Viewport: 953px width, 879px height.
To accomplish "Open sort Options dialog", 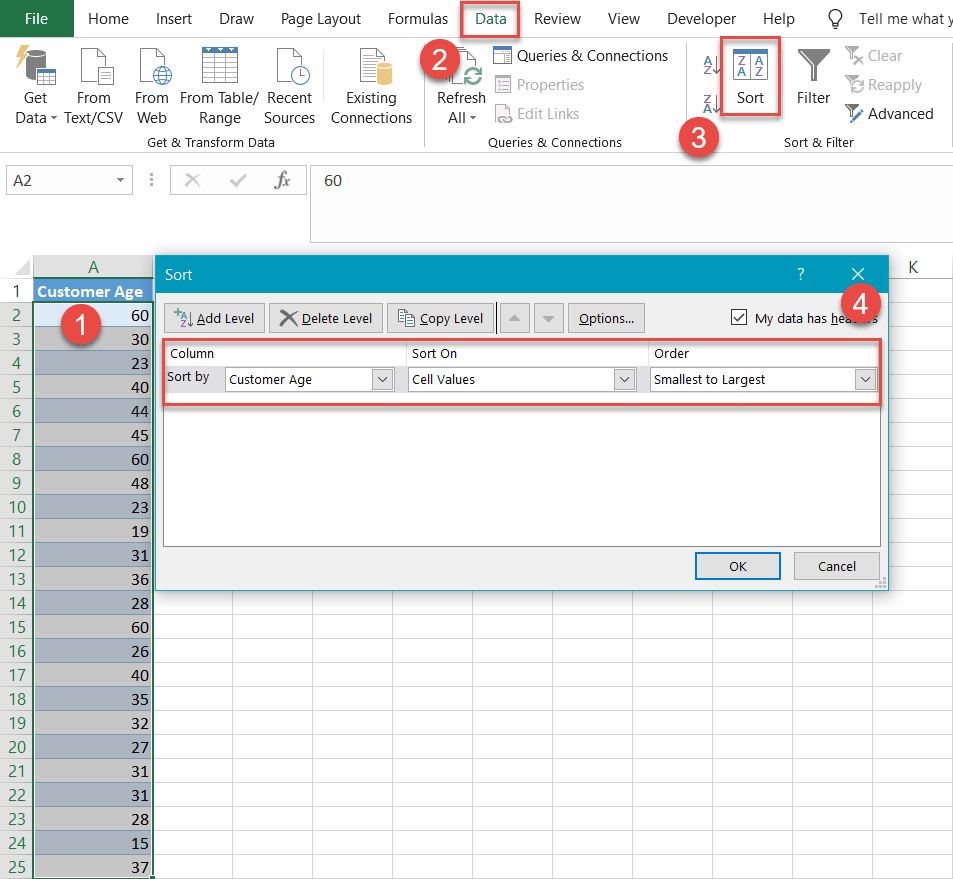I will point(606,317).
